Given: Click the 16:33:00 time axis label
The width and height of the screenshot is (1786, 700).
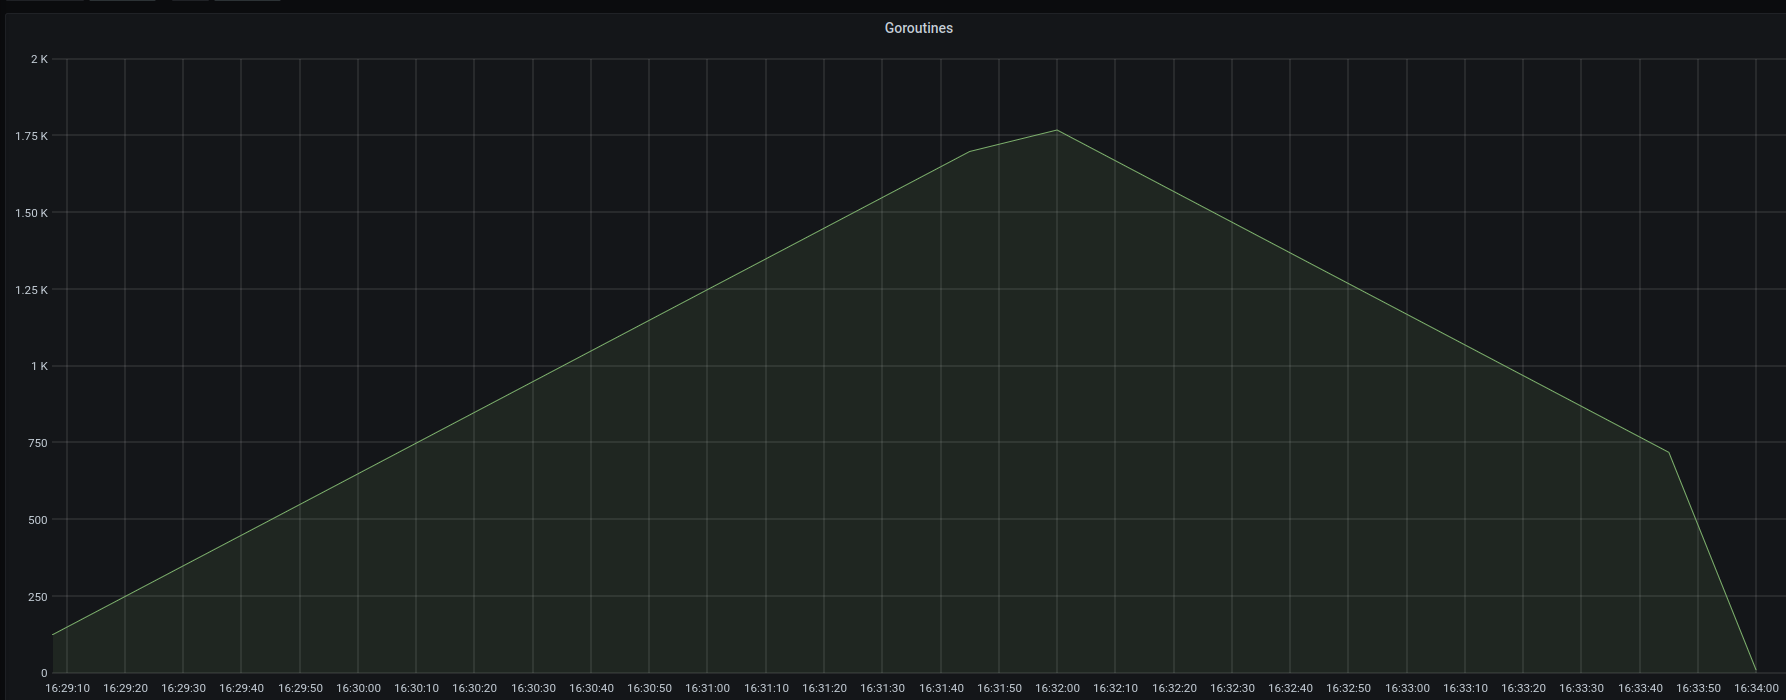Looking at the screenshot, I should 1406,688.
